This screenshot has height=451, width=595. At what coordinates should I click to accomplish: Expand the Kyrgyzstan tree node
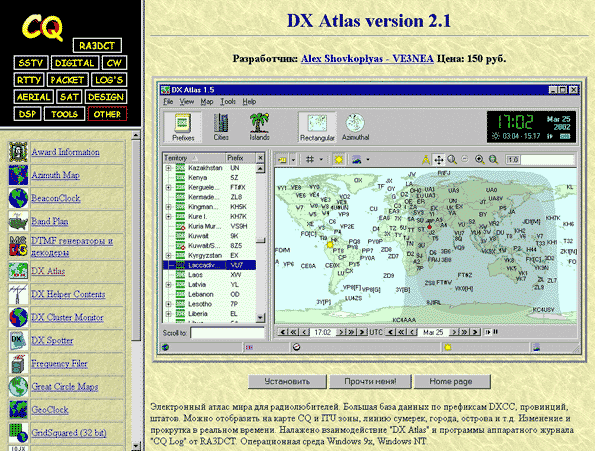[x=168, y=255]
